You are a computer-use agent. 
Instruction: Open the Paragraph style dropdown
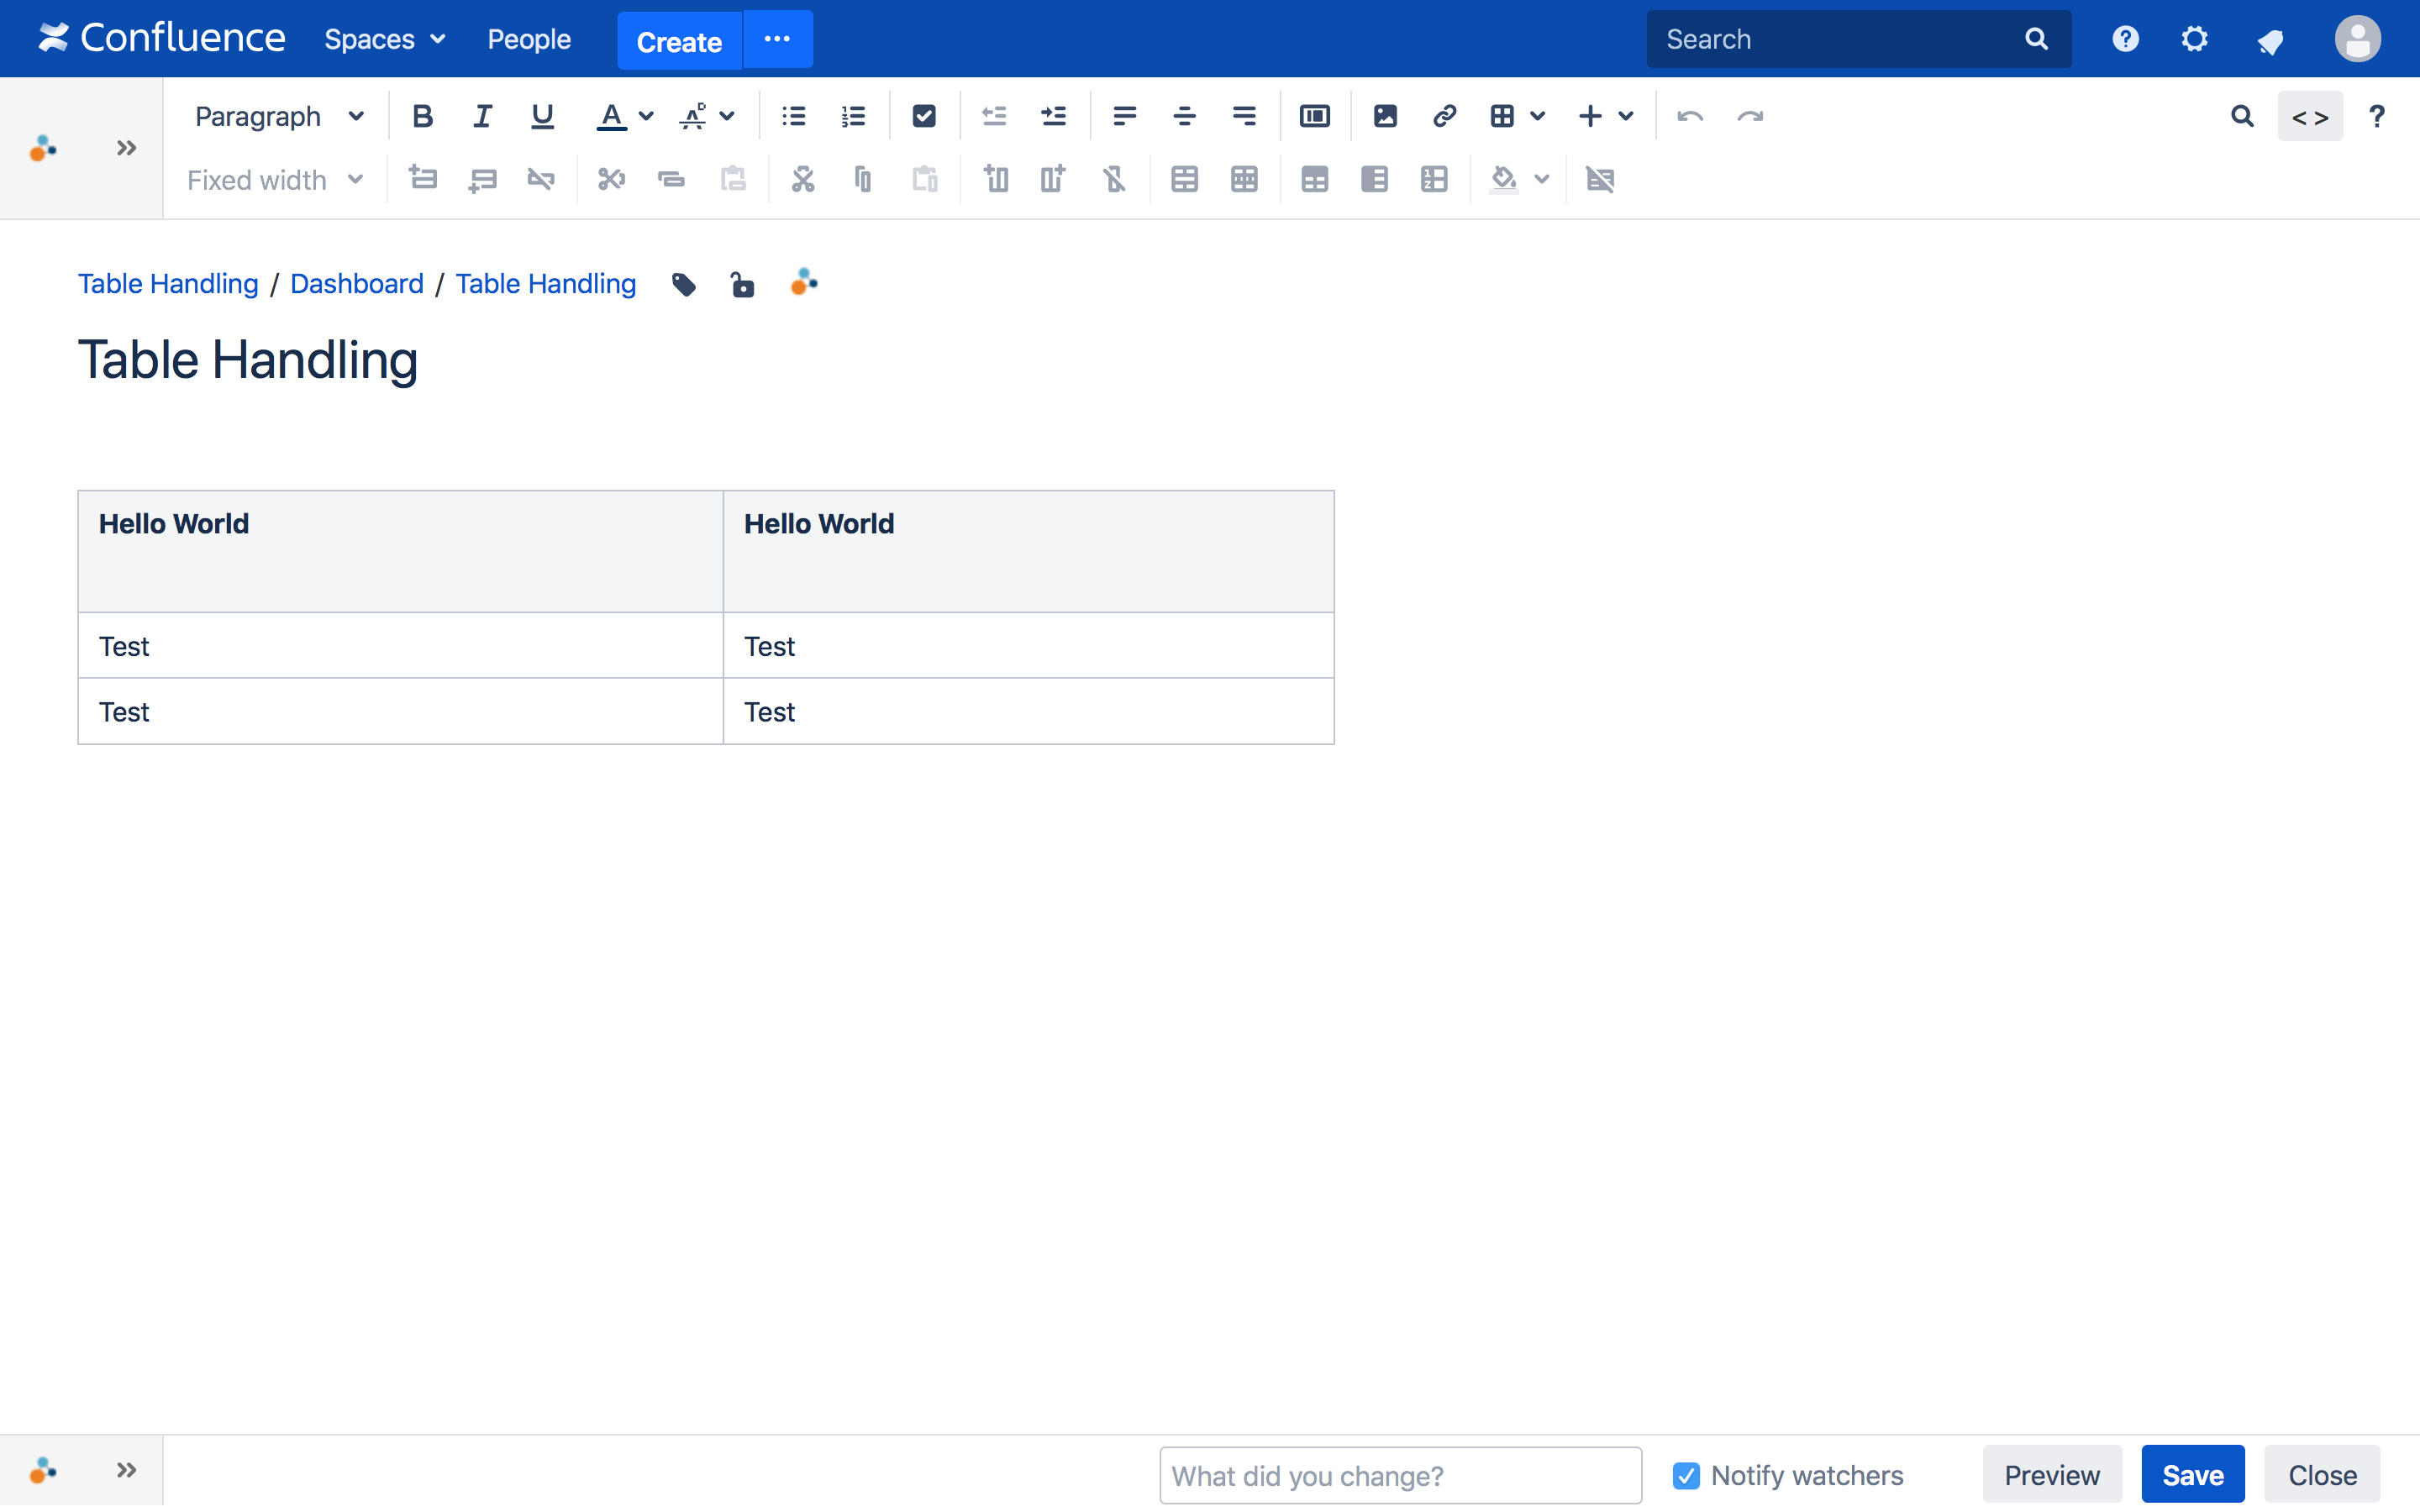pos(280,116)
